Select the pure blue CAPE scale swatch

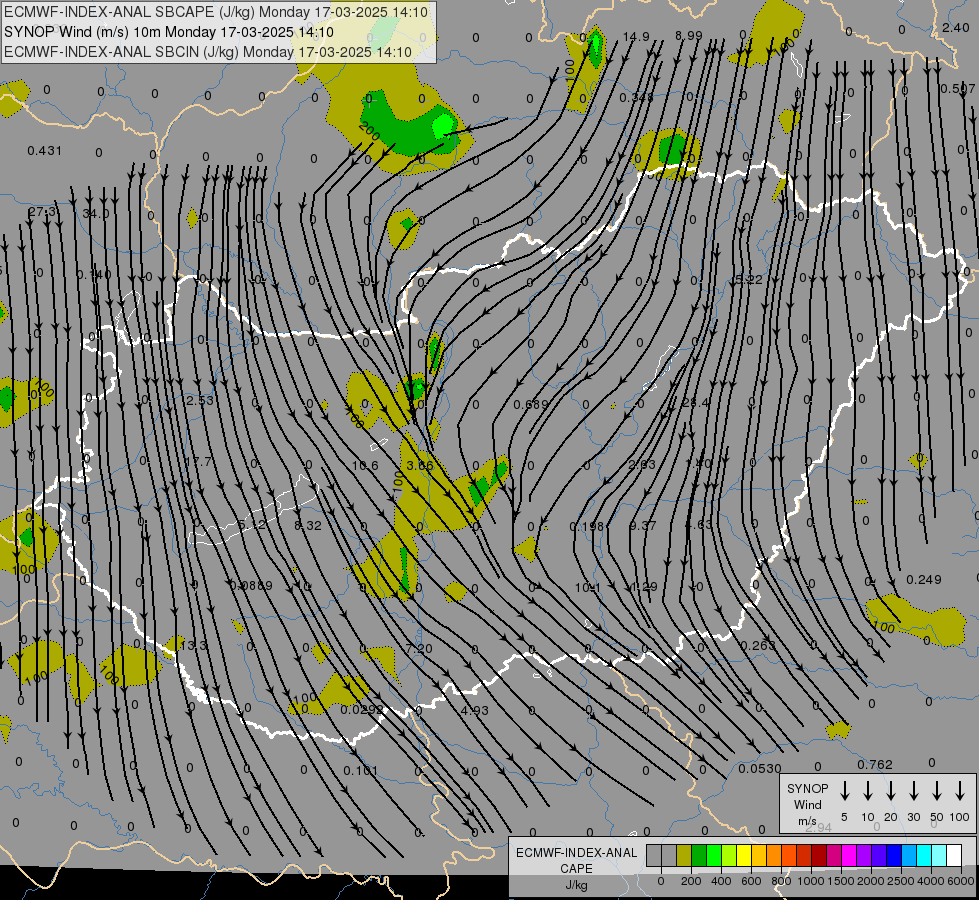coord(894,856)
